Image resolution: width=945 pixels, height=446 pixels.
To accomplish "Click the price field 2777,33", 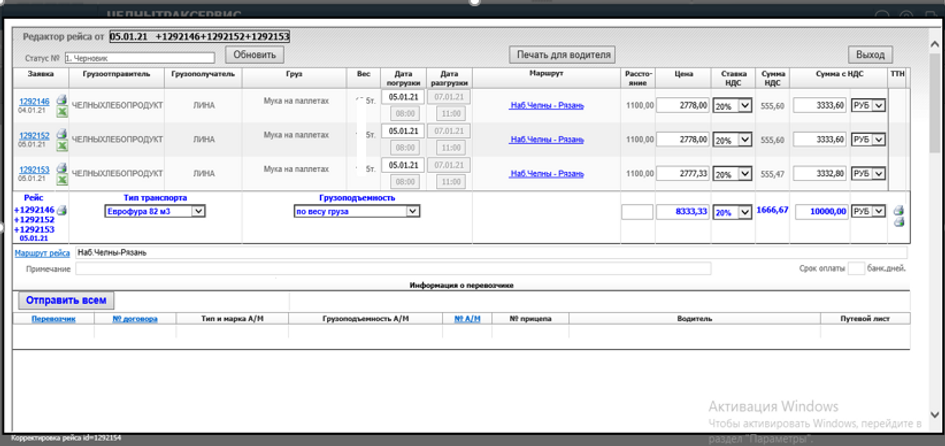I will click(x=683, y=174).
